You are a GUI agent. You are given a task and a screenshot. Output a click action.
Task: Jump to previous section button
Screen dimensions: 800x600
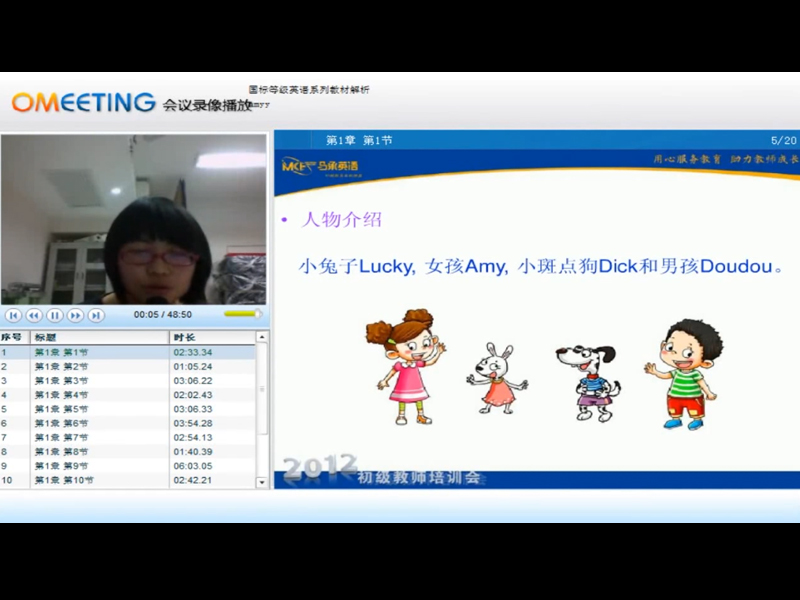coord(13,315)
